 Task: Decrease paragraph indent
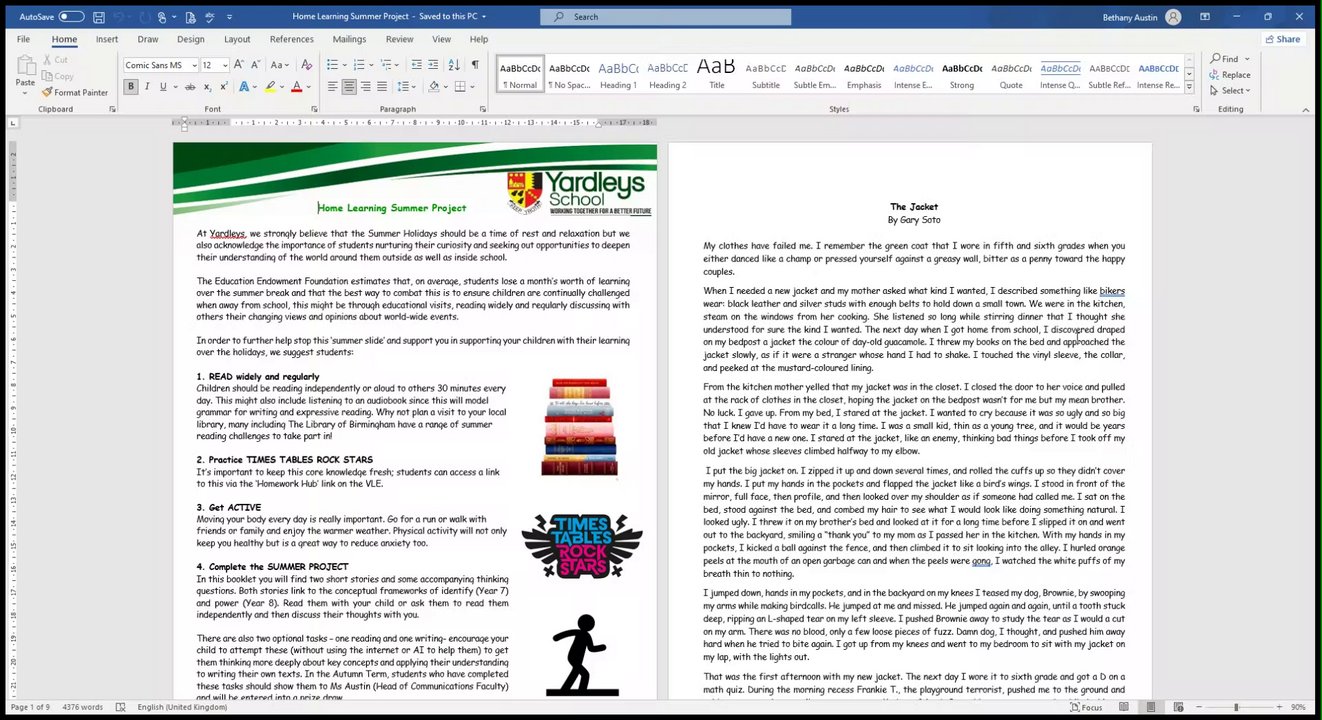coord(415,65)
